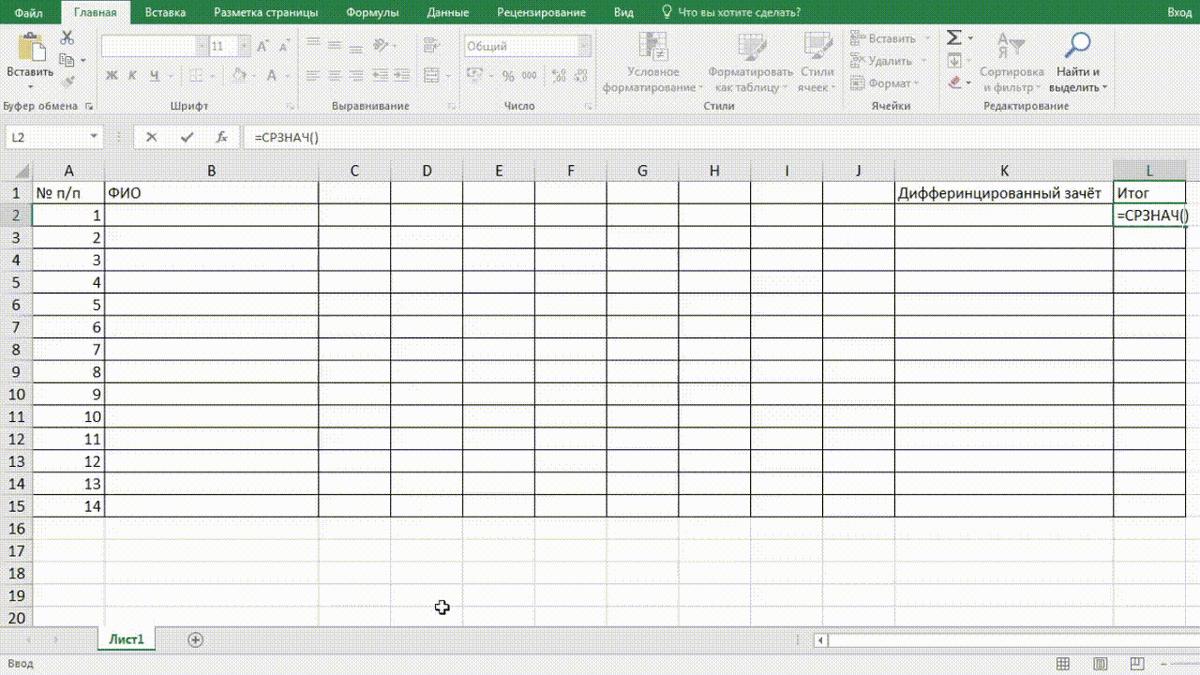Click the decrease indent icon
Screen dimensions: 1200x675
pyautogui.click(x=380, y=76)
